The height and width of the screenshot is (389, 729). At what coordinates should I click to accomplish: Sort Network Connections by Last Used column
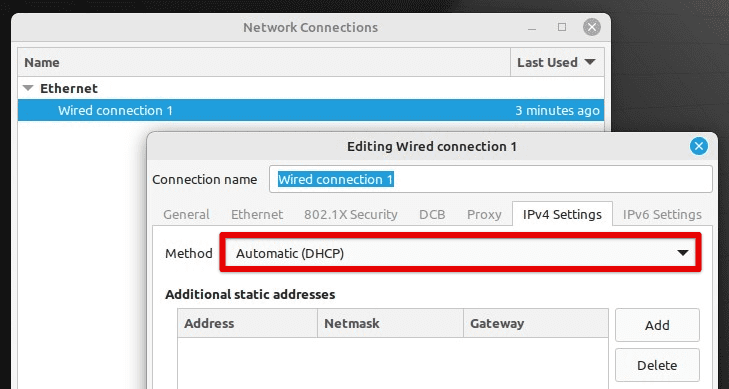pyautogui.click(x=557, y=62)
